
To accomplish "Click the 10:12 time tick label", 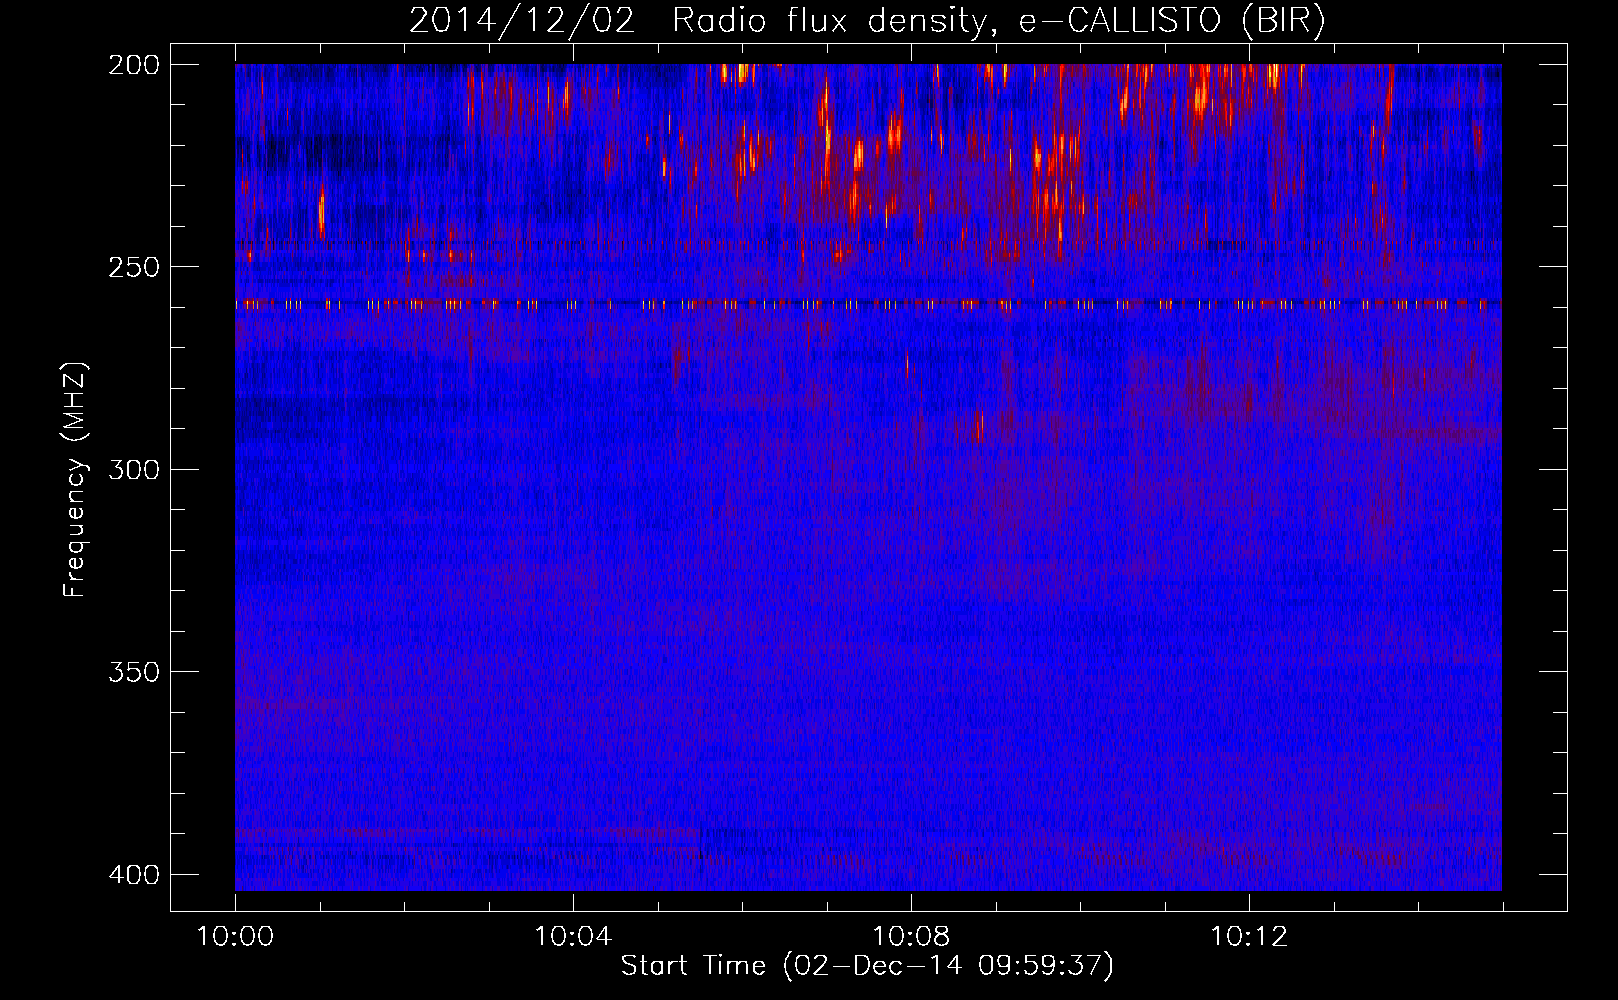I will [1249, 937].
